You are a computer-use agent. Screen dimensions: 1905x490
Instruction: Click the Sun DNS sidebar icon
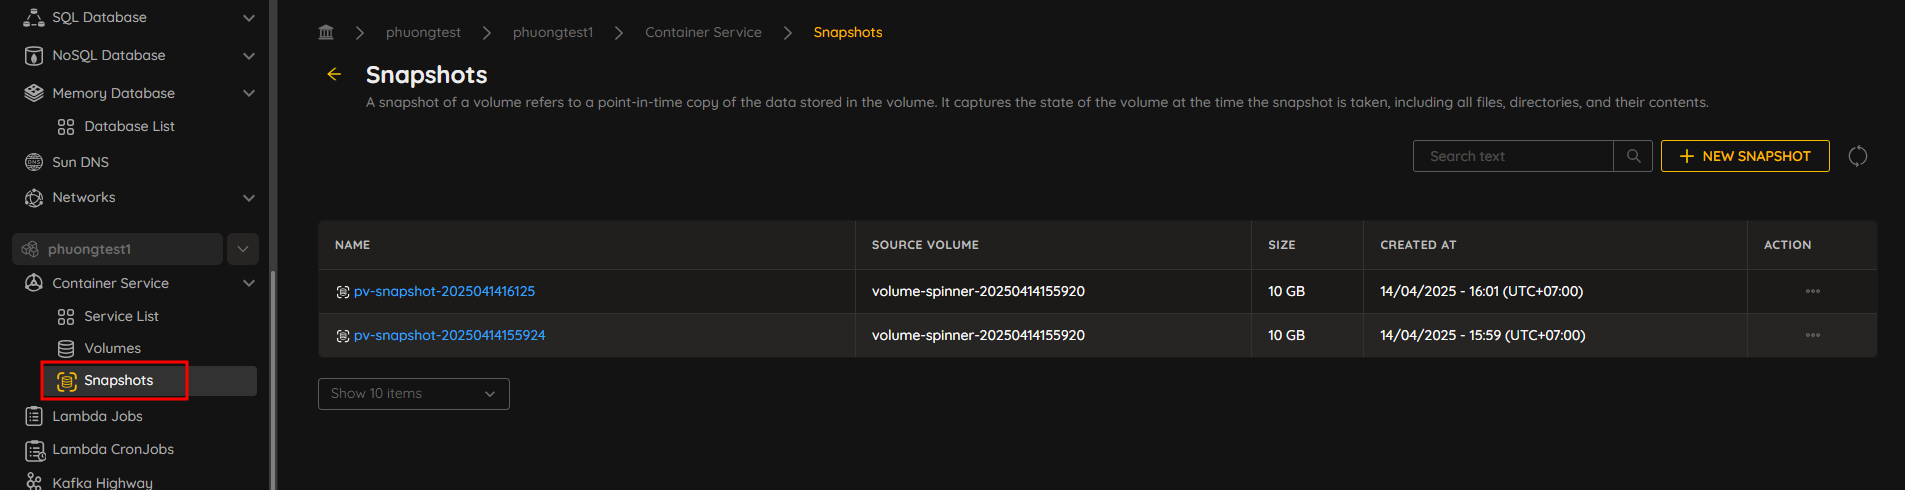pos(34,162)
